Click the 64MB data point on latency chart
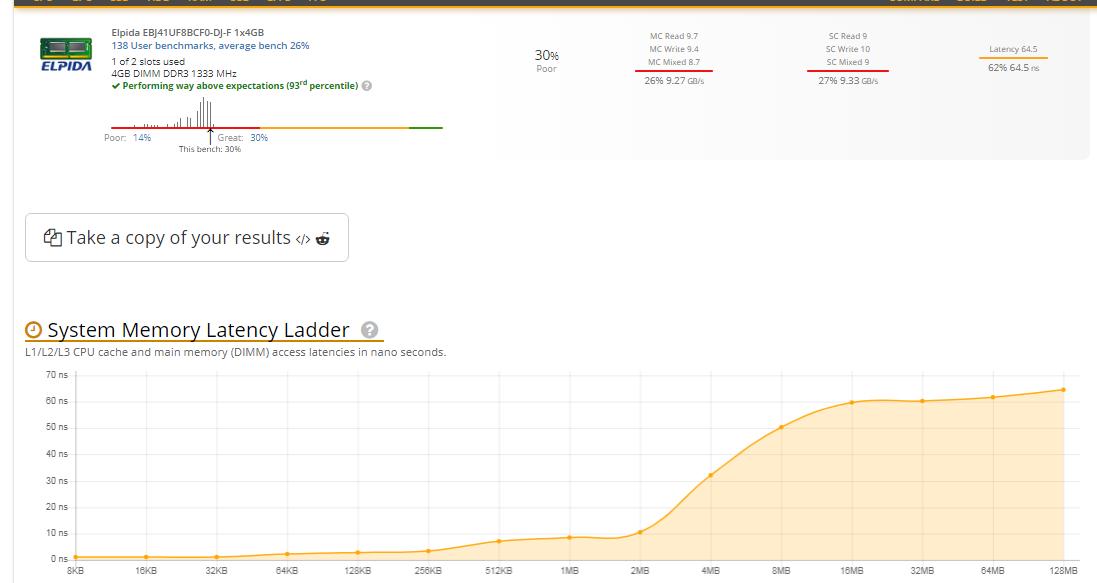Viewport: 1097px width, 583px height. [993, 398]
